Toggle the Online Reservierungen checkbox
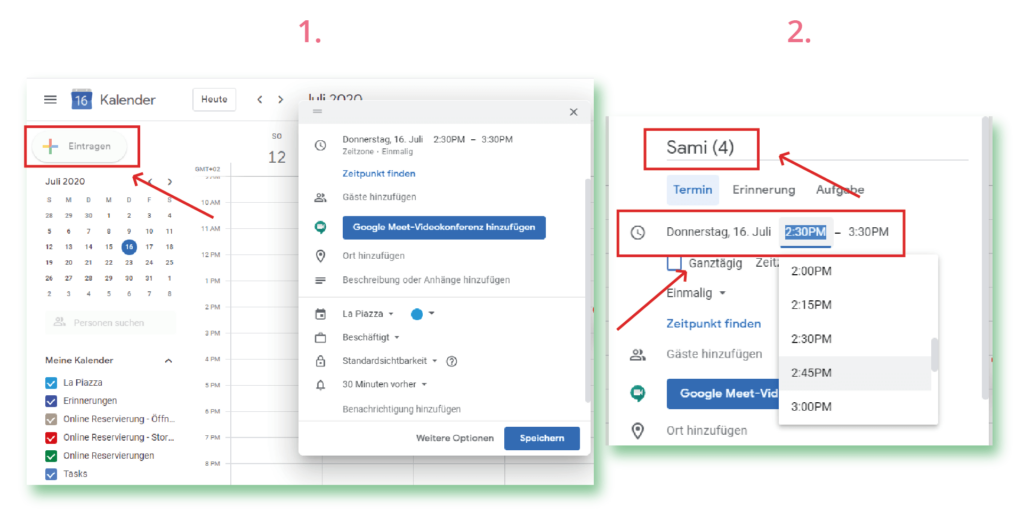 tap(51, 456)
